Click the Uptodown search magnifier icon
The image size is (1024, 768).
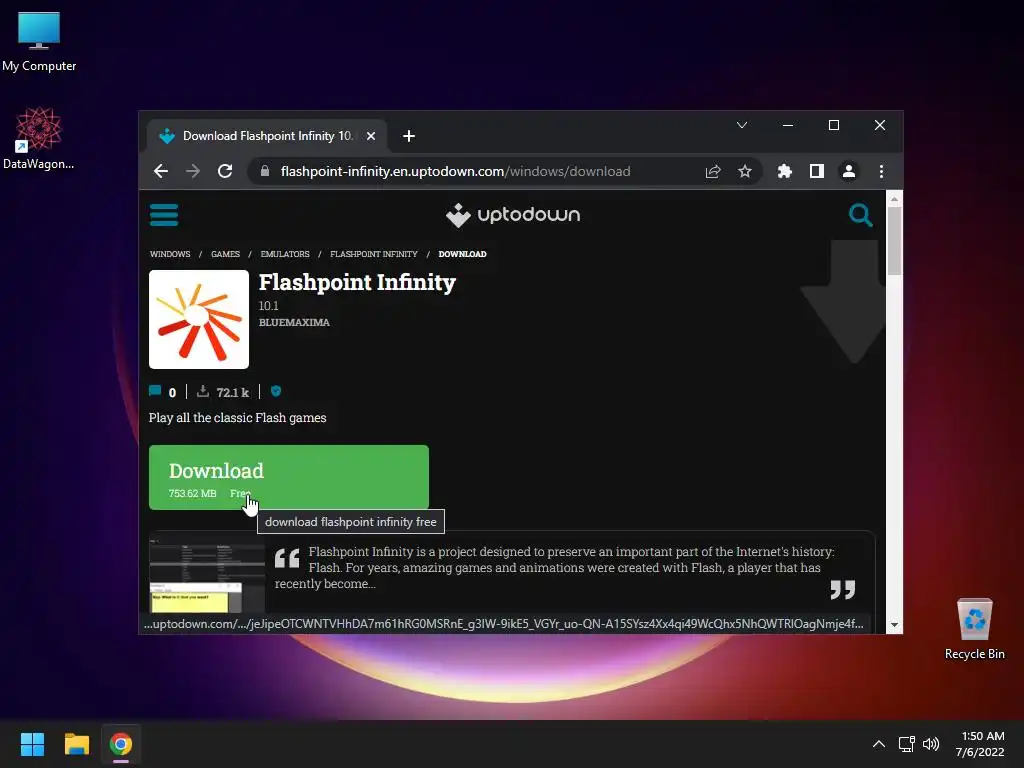click(x=860, y=215)
